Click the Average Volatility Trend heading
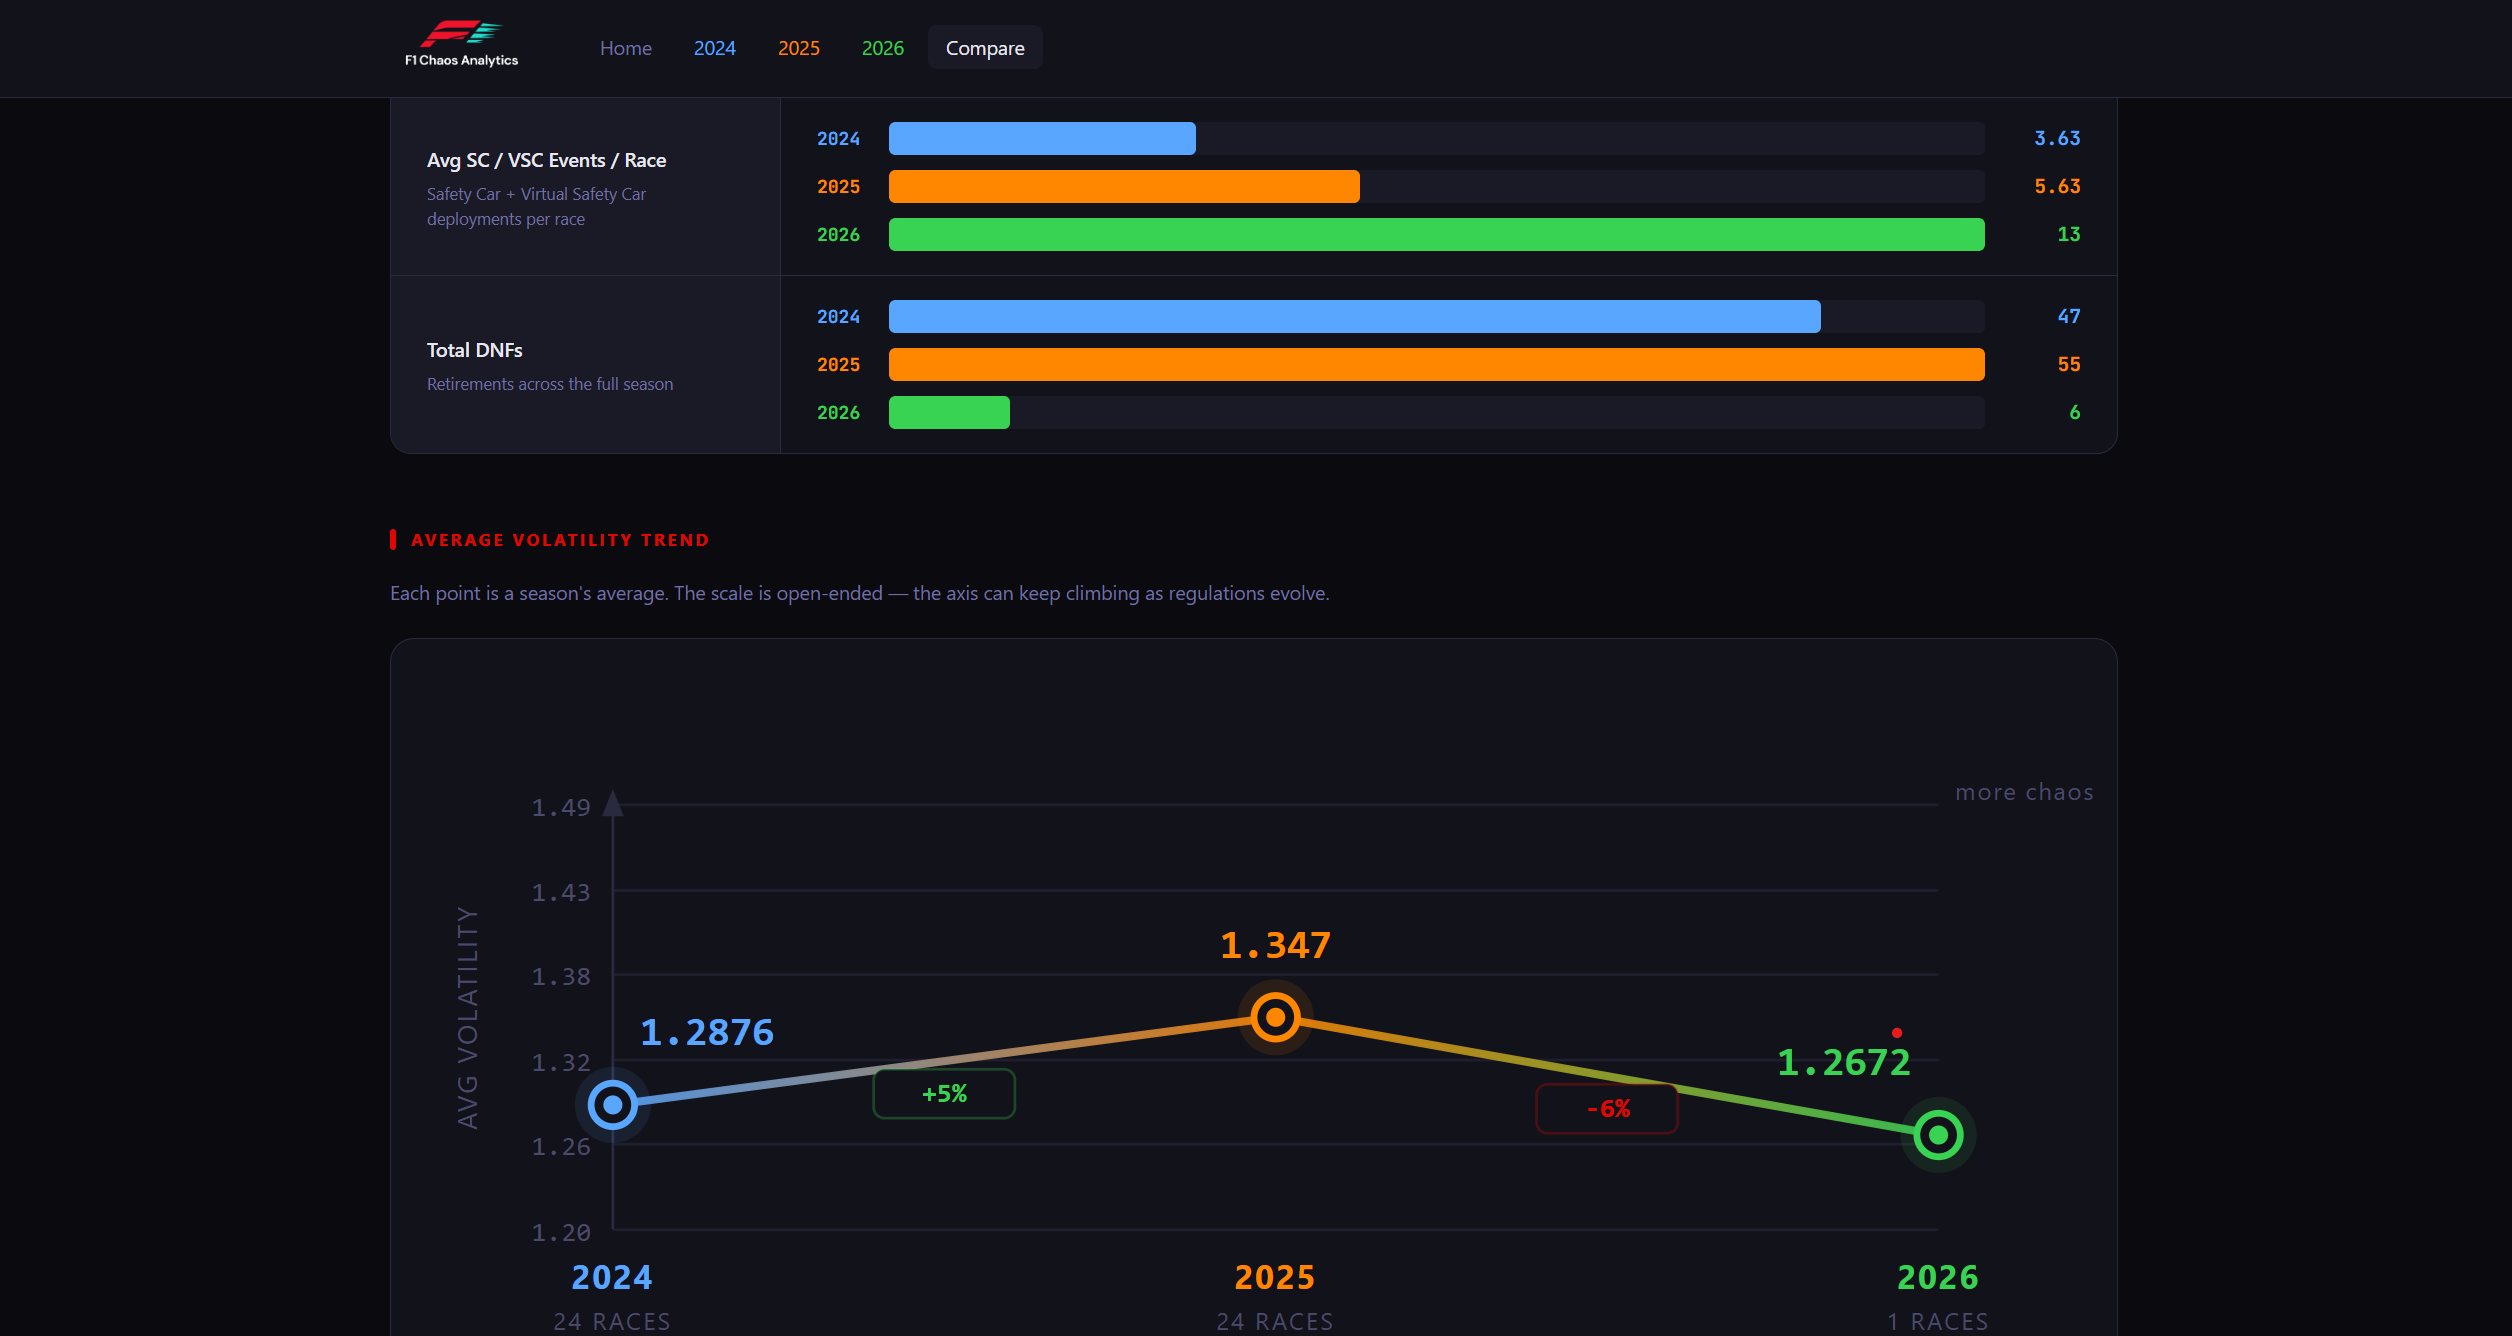 pyautogui.click(x=559, y=540)
